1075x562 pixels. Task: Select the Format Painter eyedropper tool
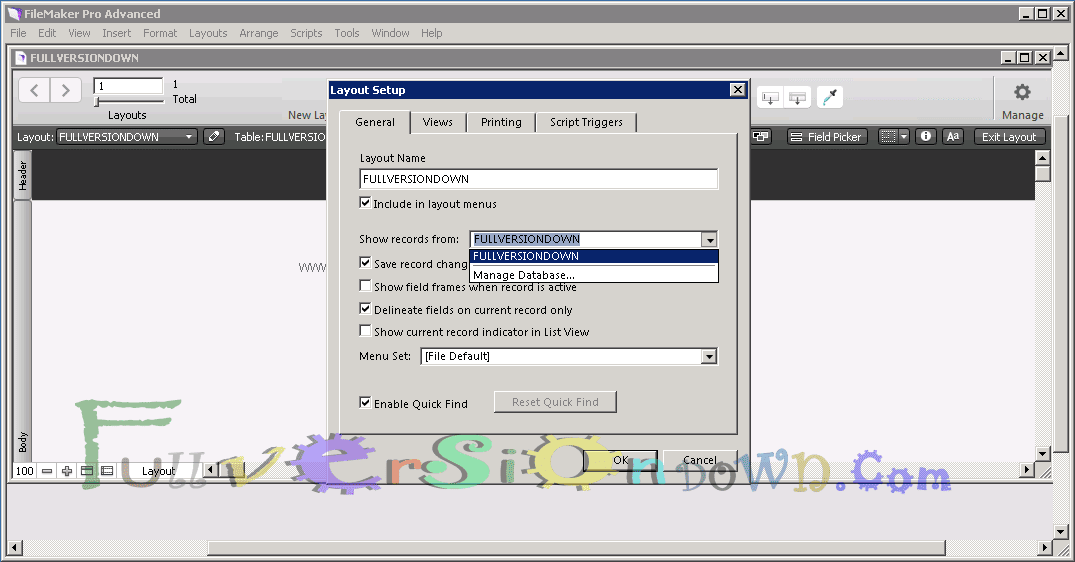(x=830, y=97)
